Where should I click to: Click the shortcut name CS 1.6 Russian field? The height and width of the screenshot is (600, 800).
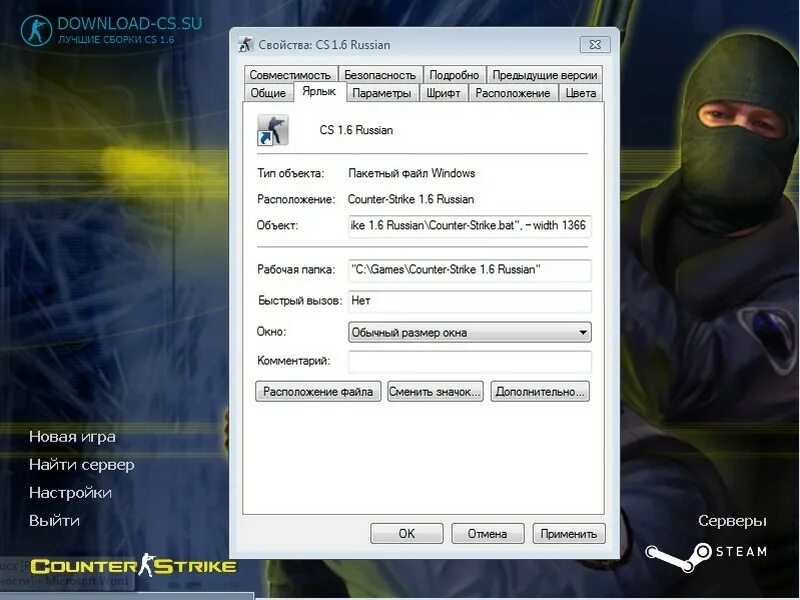tap(356, 130)
